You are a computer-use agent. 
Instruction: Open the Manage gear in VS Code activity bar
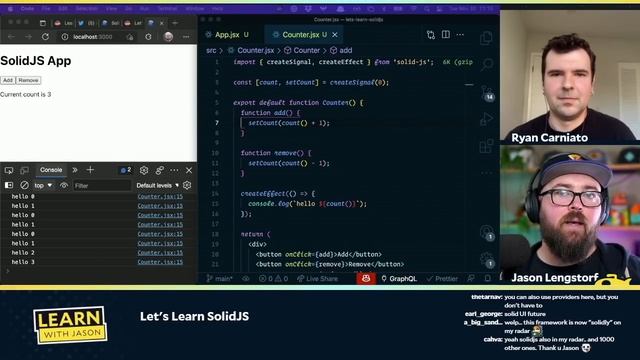(x=487, y=260)
